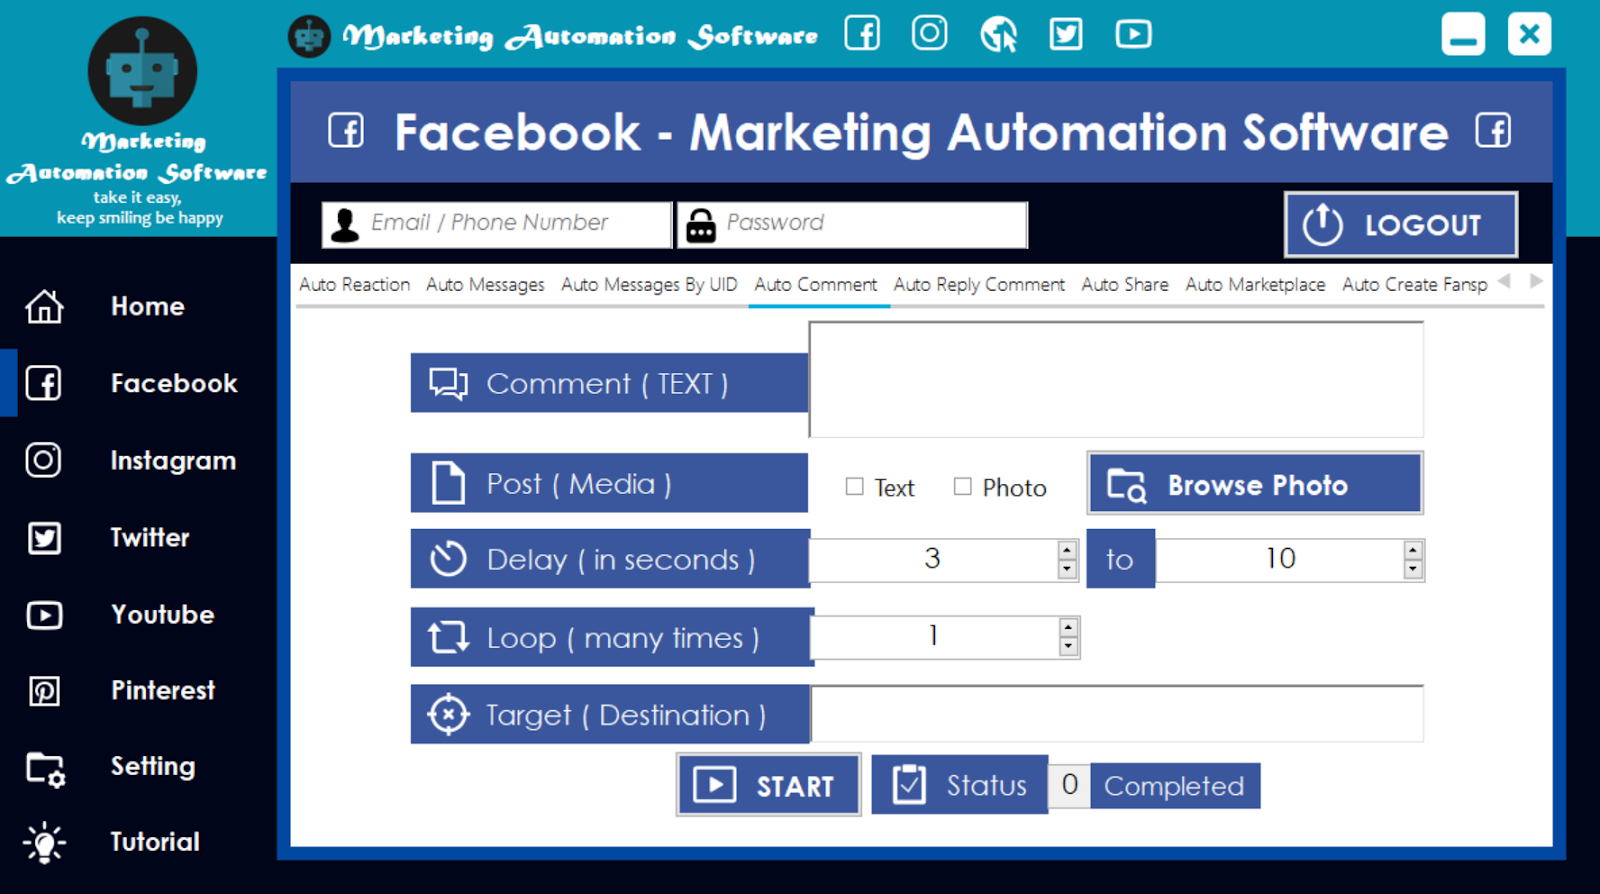Click the Target destination input field

tap(1117, 714)
